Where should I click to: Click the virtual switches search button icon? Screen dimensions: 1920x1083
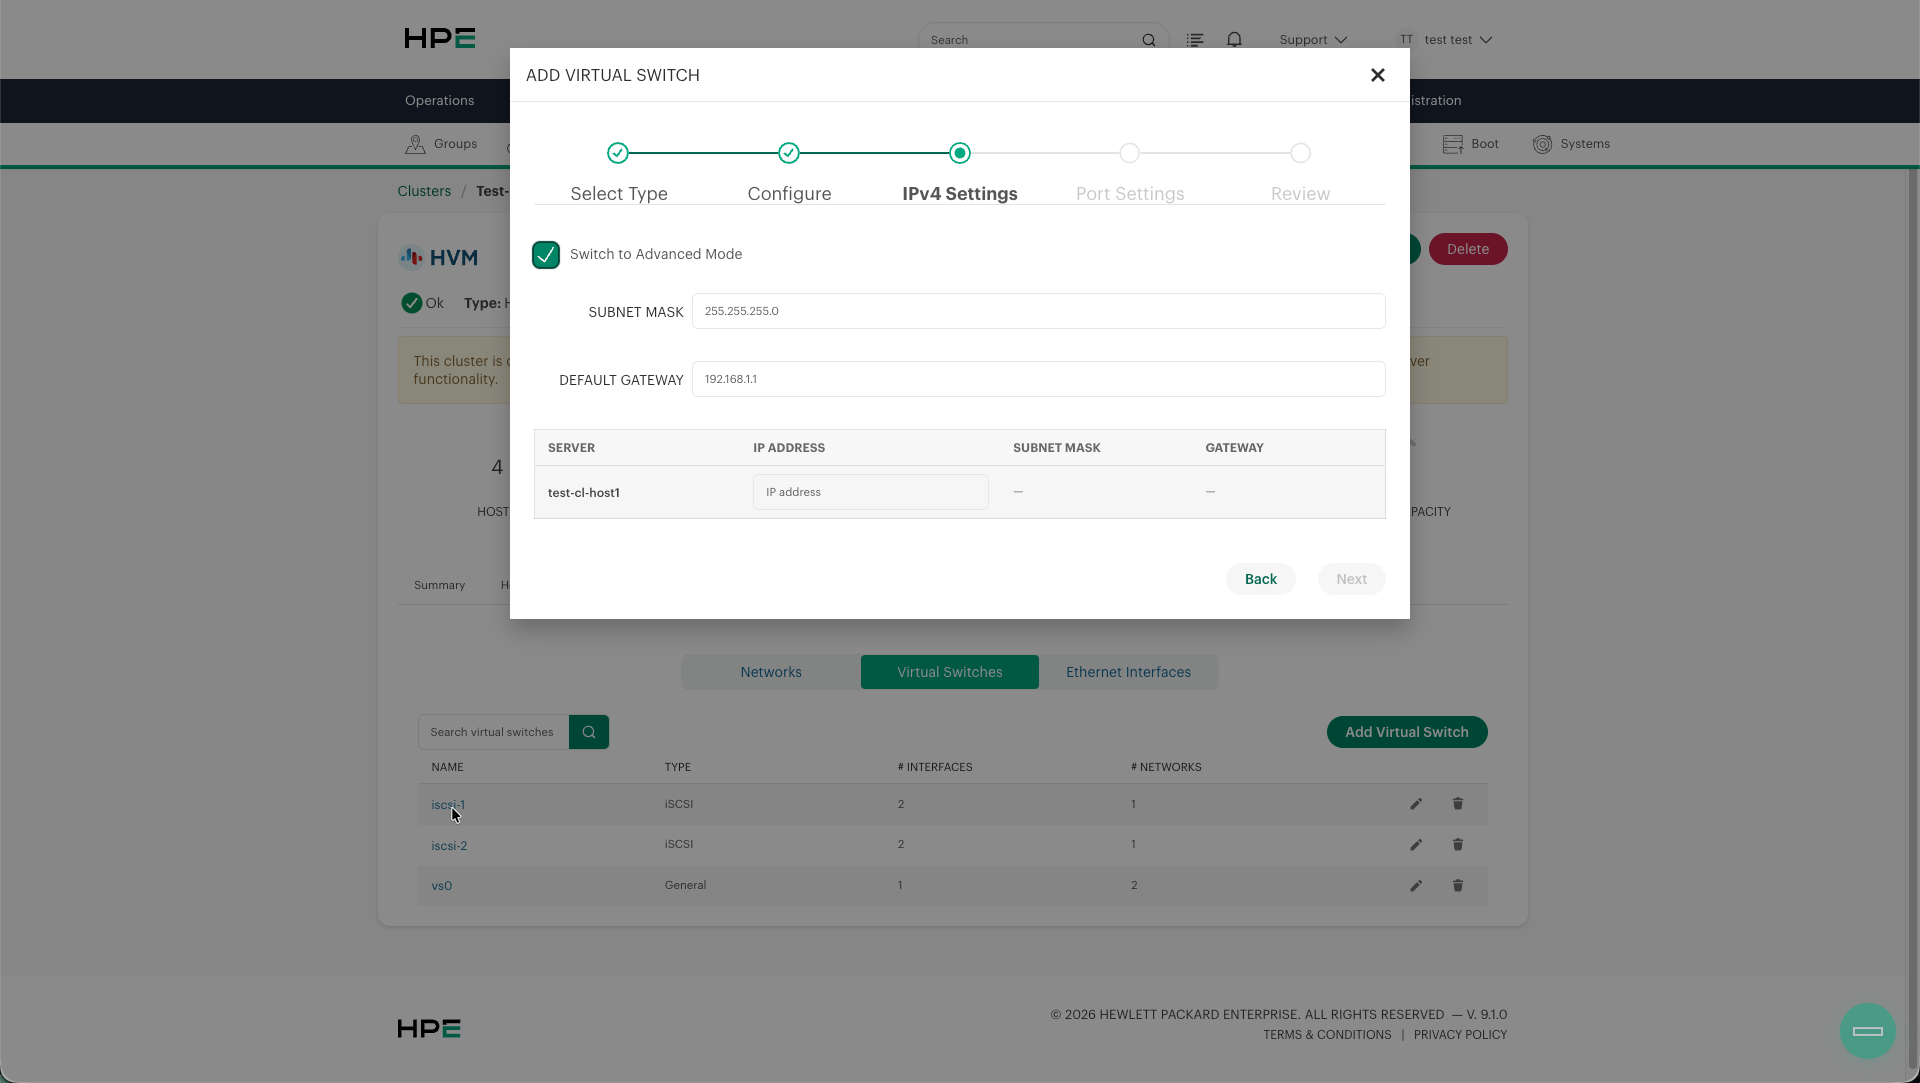pos(589,732)
